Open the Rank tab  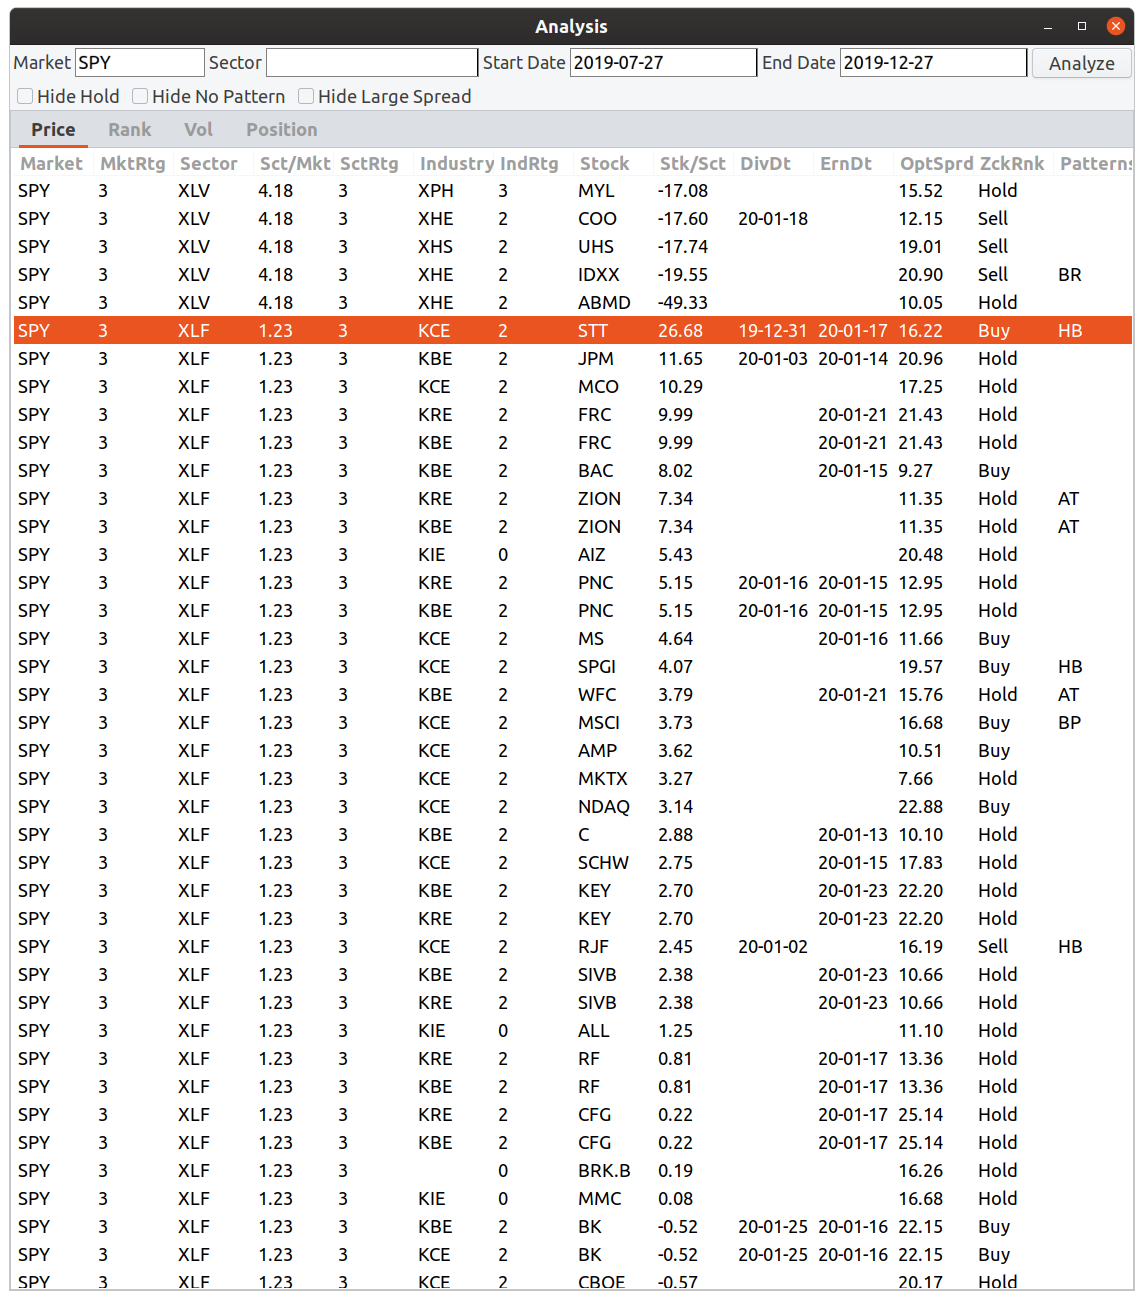(130, 129)
